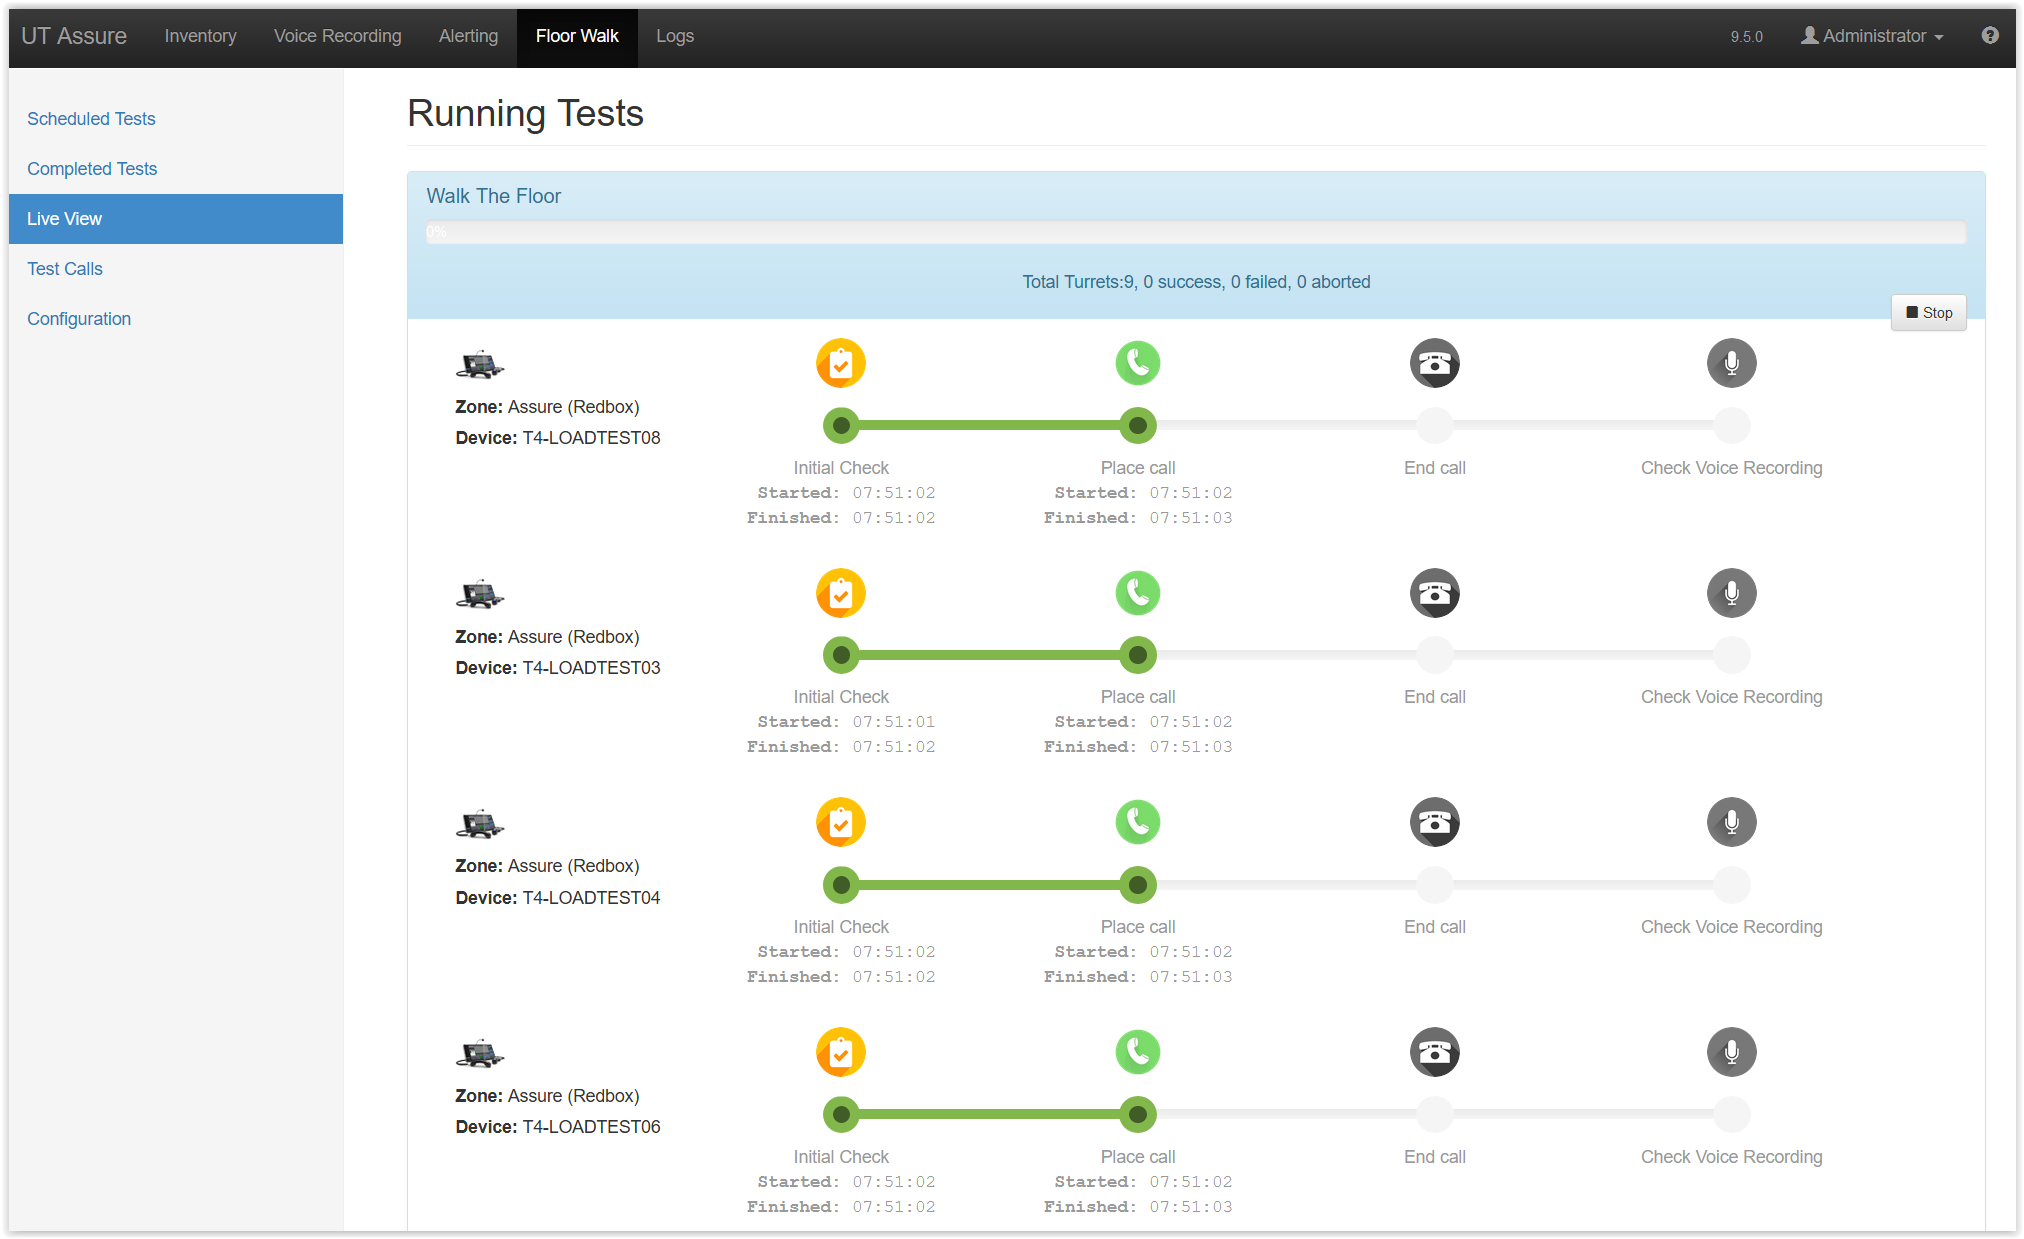Open the Logs menu item
Image resolution: width=2024 pixels, height=1239 pixels.
tap(675, 36)
